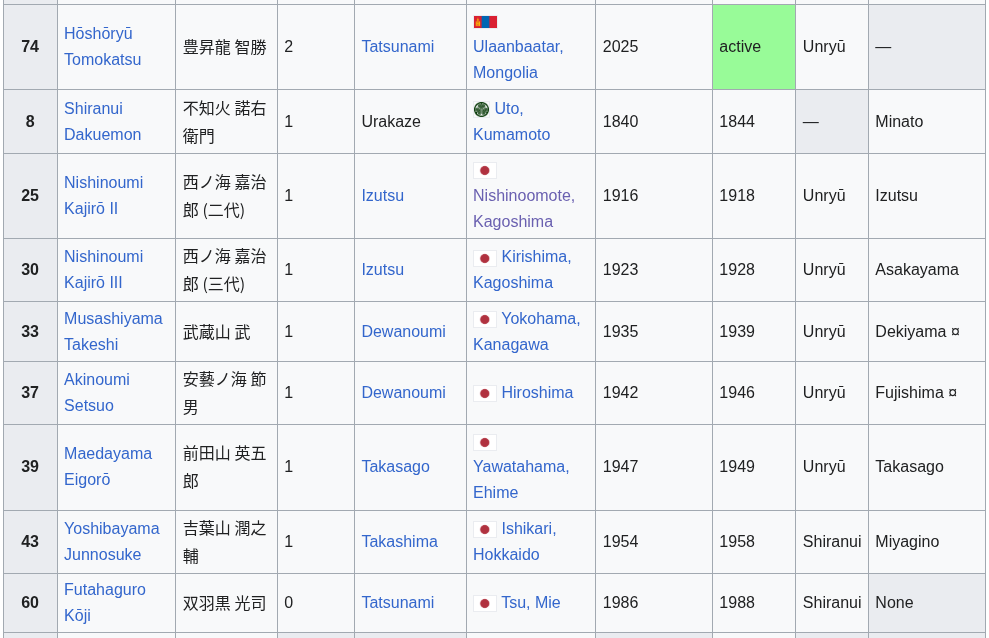Click the yokozuna number 8 cell
This screenshot has height=638, width=989.
pos(30,121)
